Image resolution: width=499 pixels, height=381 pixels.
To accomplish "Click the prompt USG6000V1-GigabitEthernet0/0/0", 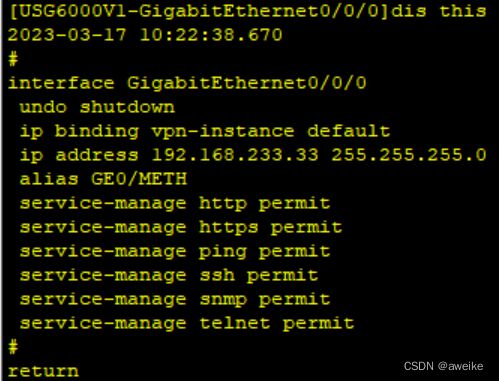I will pyautogui.click(x=199, y=11).
